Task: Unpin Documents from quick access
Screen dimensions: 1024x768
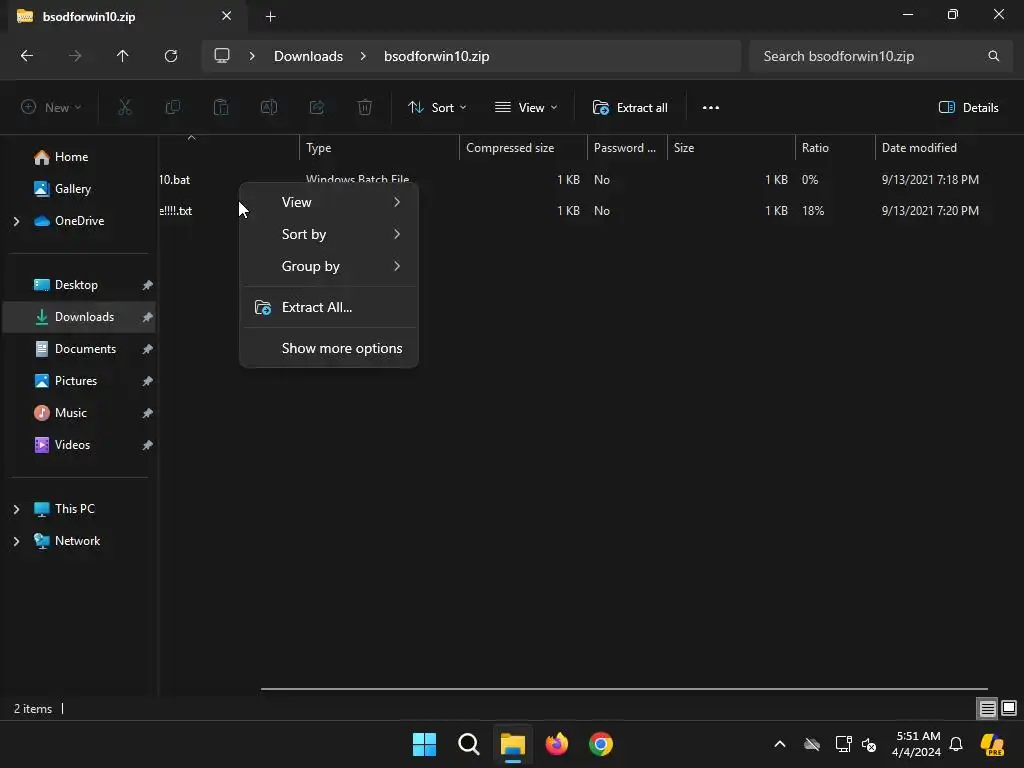Action: [148, 349]
